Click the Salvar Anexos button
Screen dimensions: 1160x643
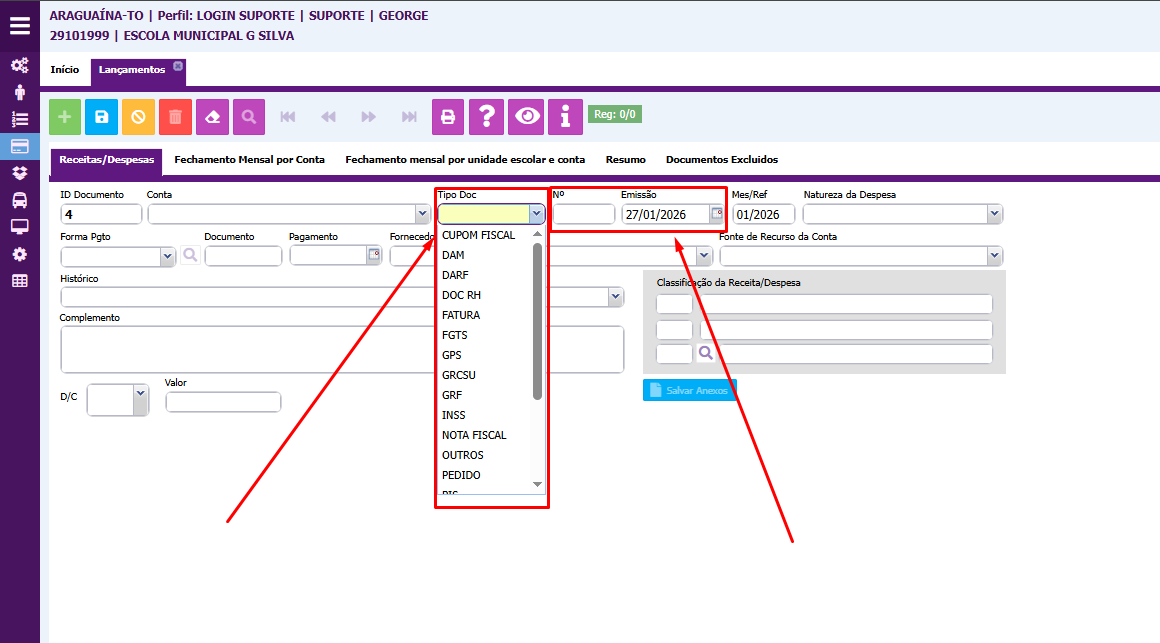689,390
